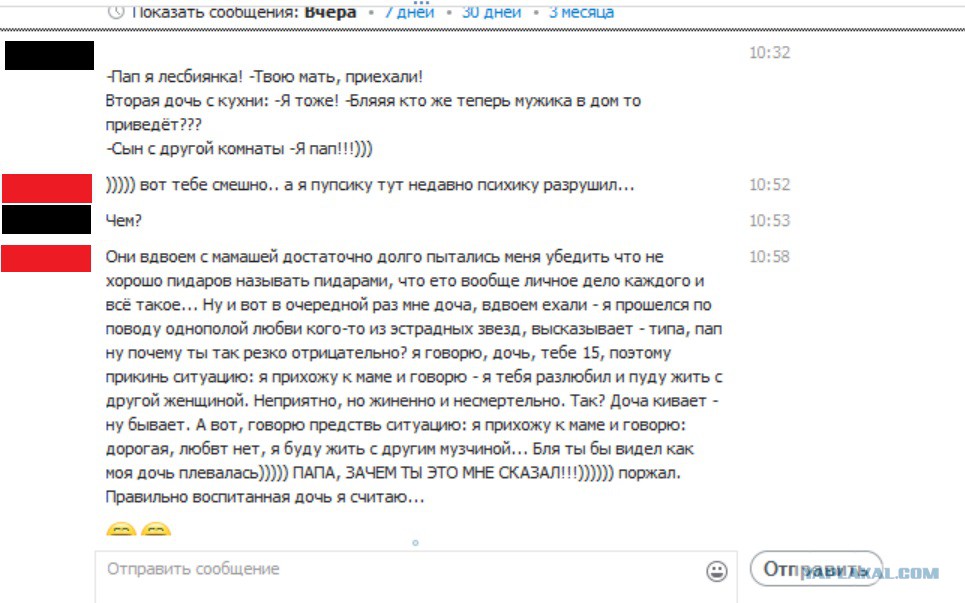Viewport: 965px width, 603px height.
Task: Show messages from the last 7 дней
Action: (410, 12)
